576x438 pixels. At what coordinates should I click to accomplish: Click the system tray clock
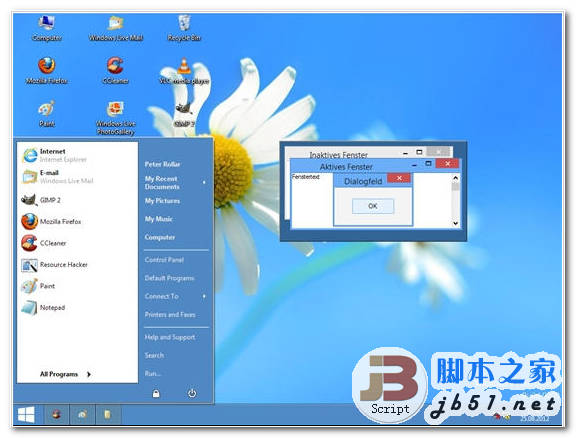click(x=534, y=418)
